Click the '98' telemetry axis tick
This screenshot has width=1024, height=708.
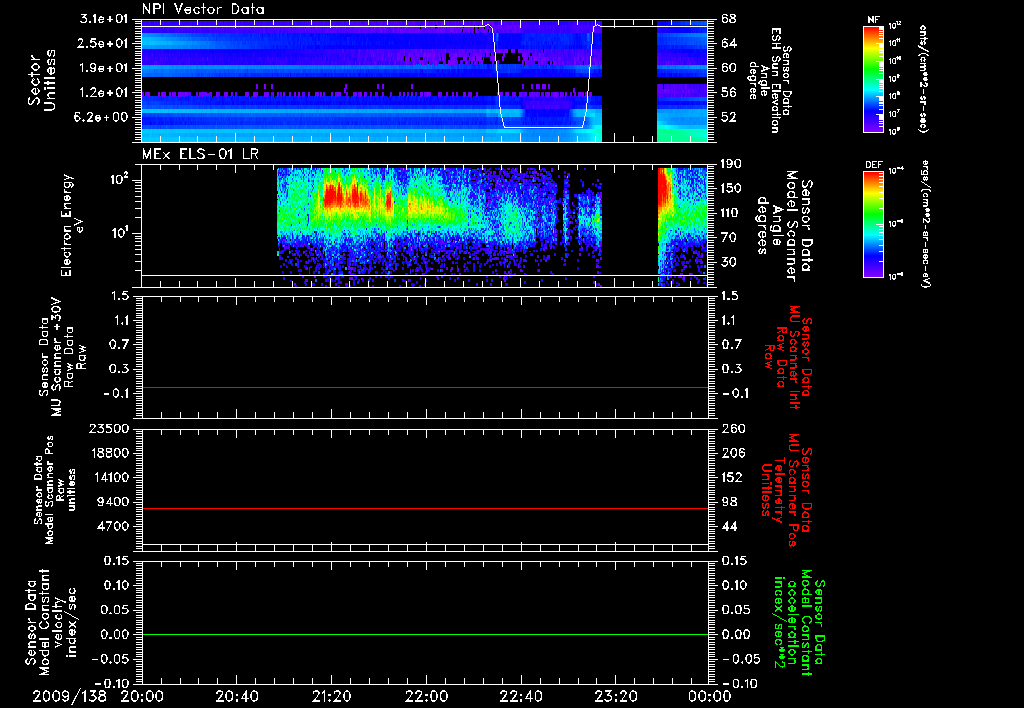pyautogui.click(x=729, y=502)
